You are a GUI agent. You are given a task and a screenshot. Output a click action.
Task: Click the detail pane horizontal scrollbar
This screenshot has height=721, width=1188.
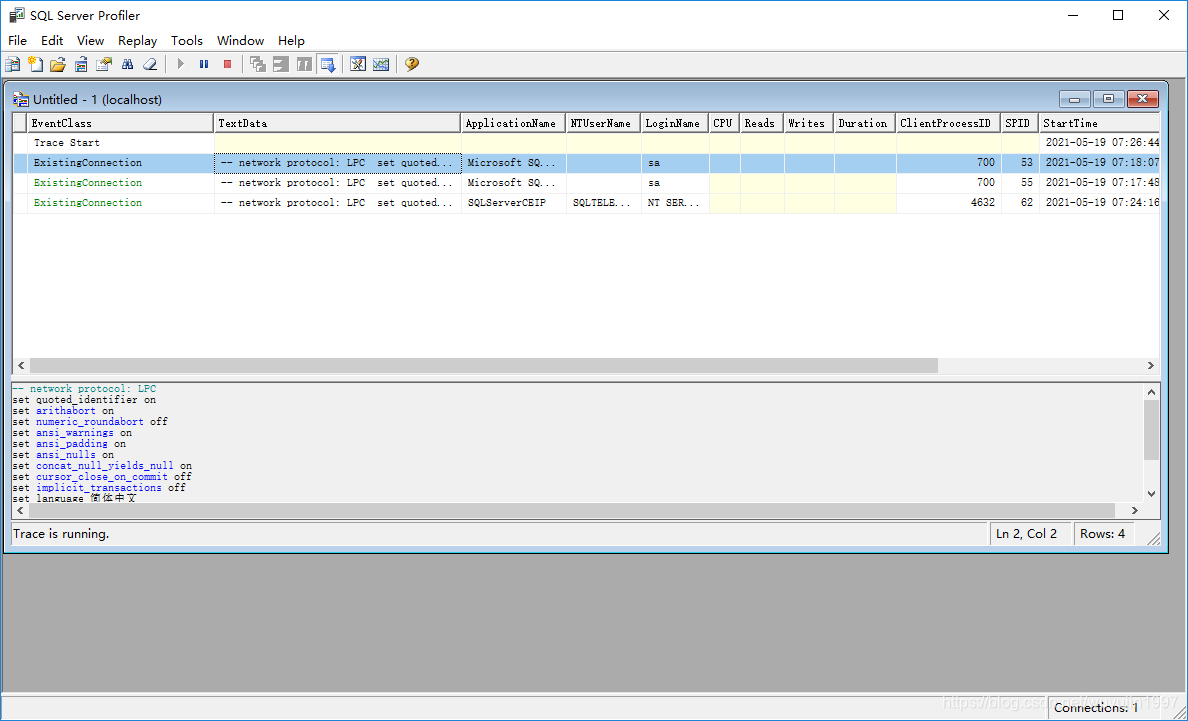(x=572, y=510)
